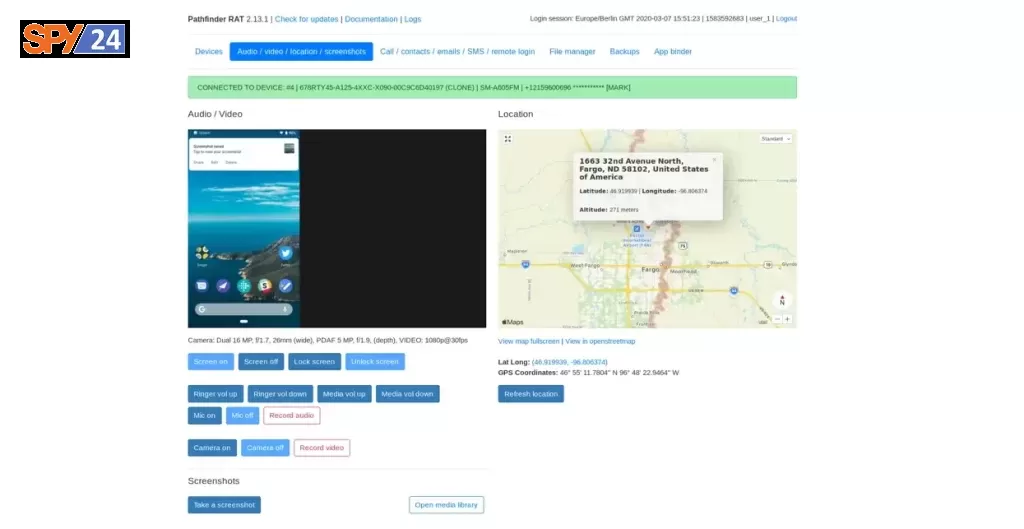Click Ringer vol down button
Viewport: 1024px width, 529px height.
click(280, 394)
